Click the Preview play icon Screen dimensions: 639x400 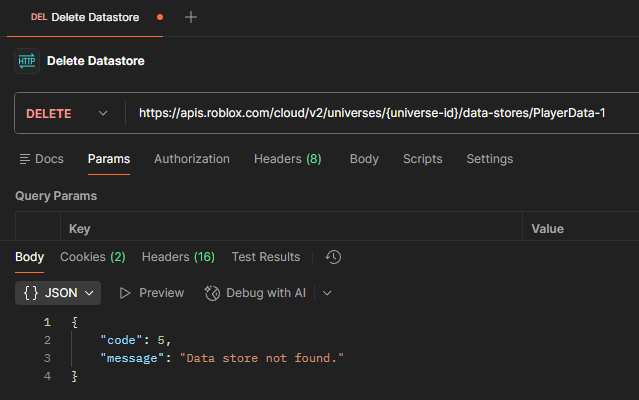pos(125,293)
